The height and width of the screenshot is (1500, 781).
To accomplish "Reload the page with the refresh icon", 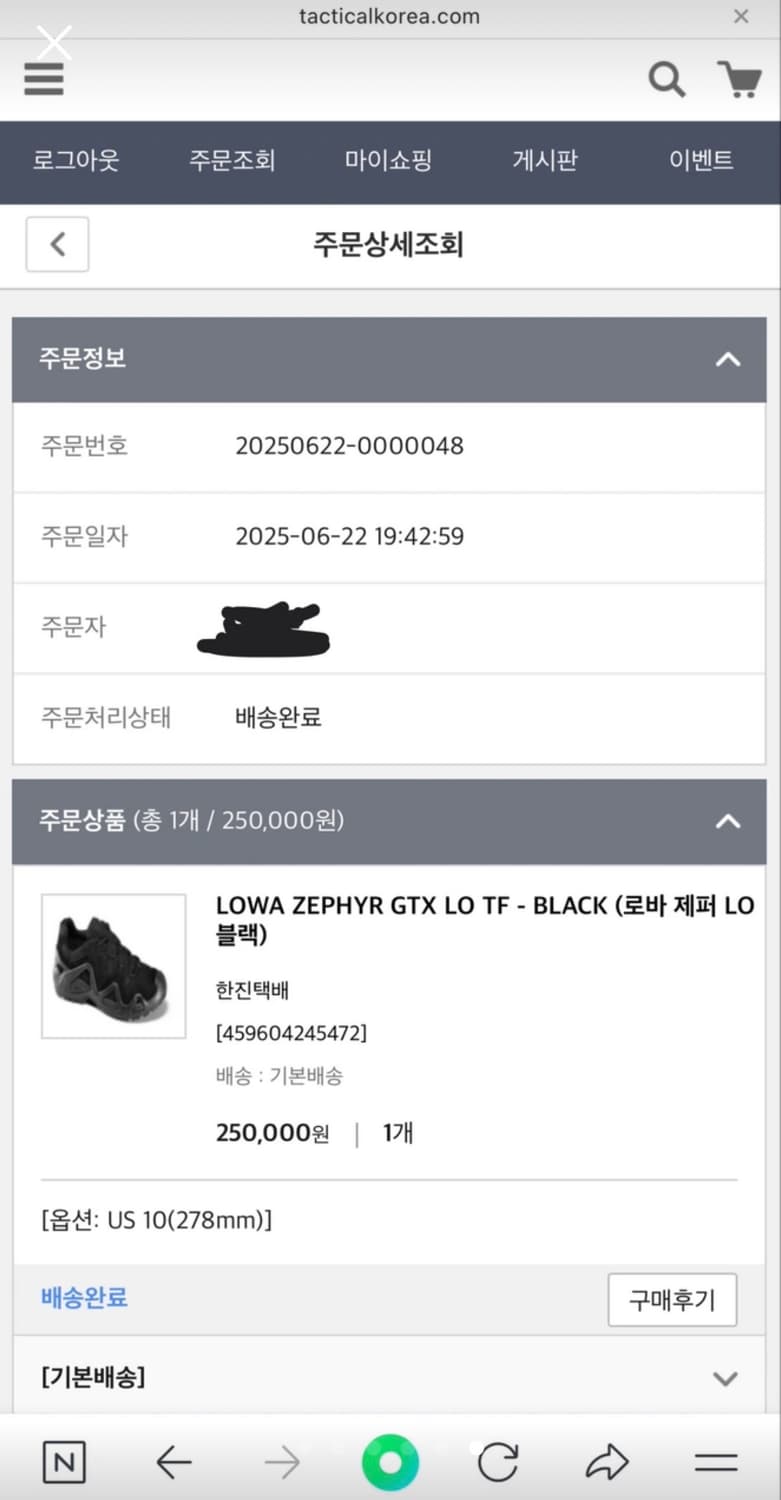I will pos(497,1462).
